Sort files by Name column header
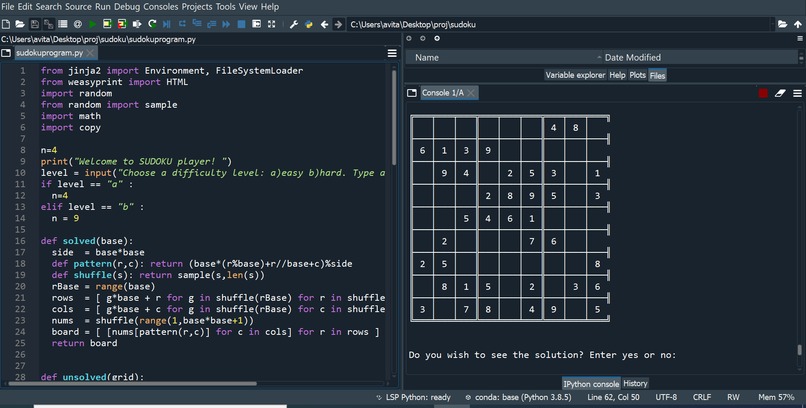The height and width of the screenshot is (408, 806). click(x=504, y=58)
